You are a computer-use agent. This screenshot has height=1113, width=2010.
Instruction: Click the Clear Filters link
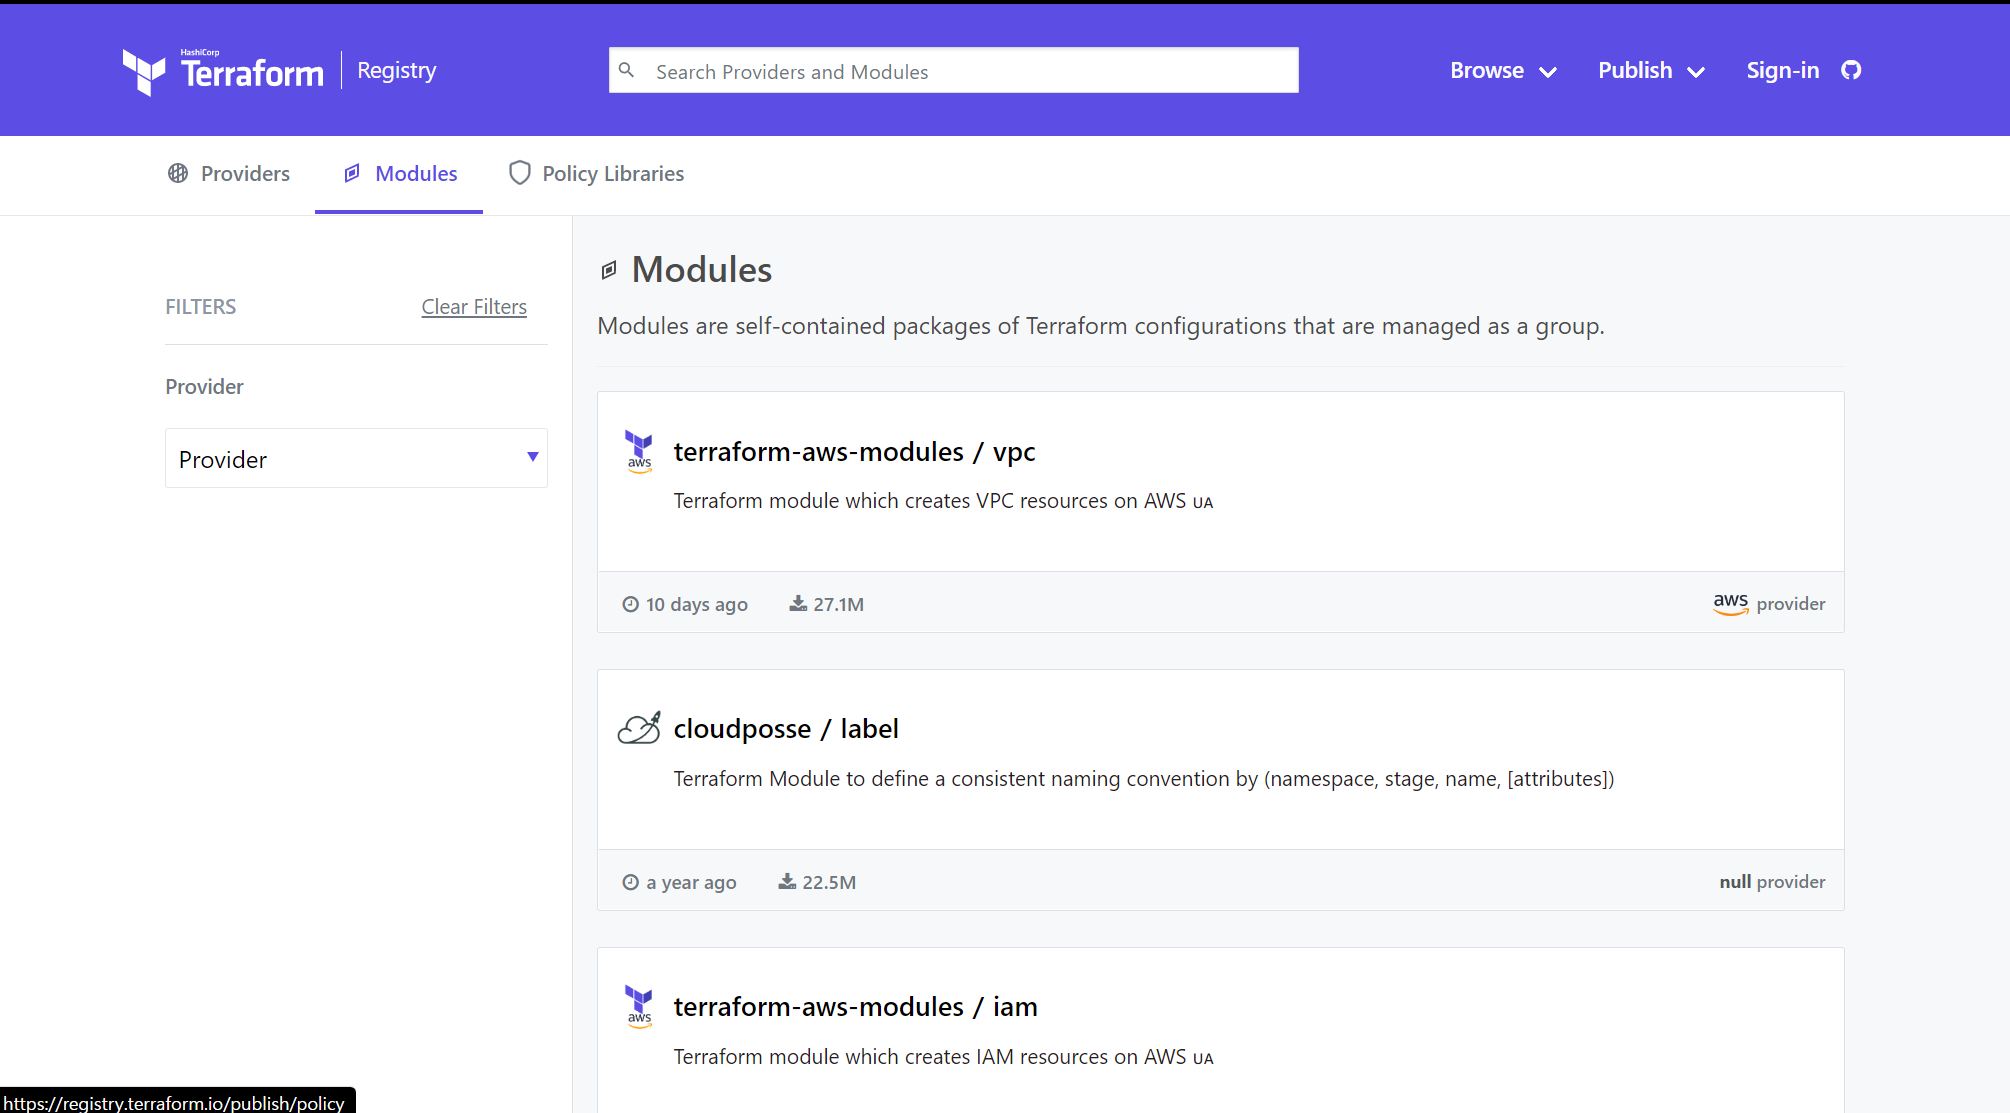click(x=474, y=306)
